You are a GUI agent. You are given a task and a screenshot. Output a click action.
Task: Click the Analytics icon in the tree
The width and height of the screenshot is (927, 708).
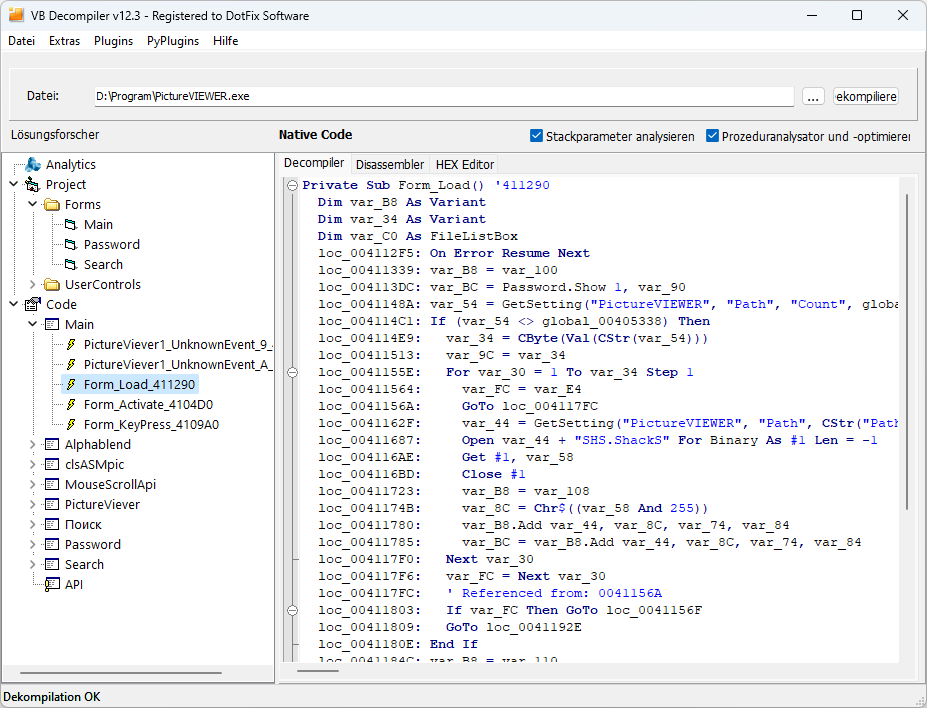(x=33, y=164)
